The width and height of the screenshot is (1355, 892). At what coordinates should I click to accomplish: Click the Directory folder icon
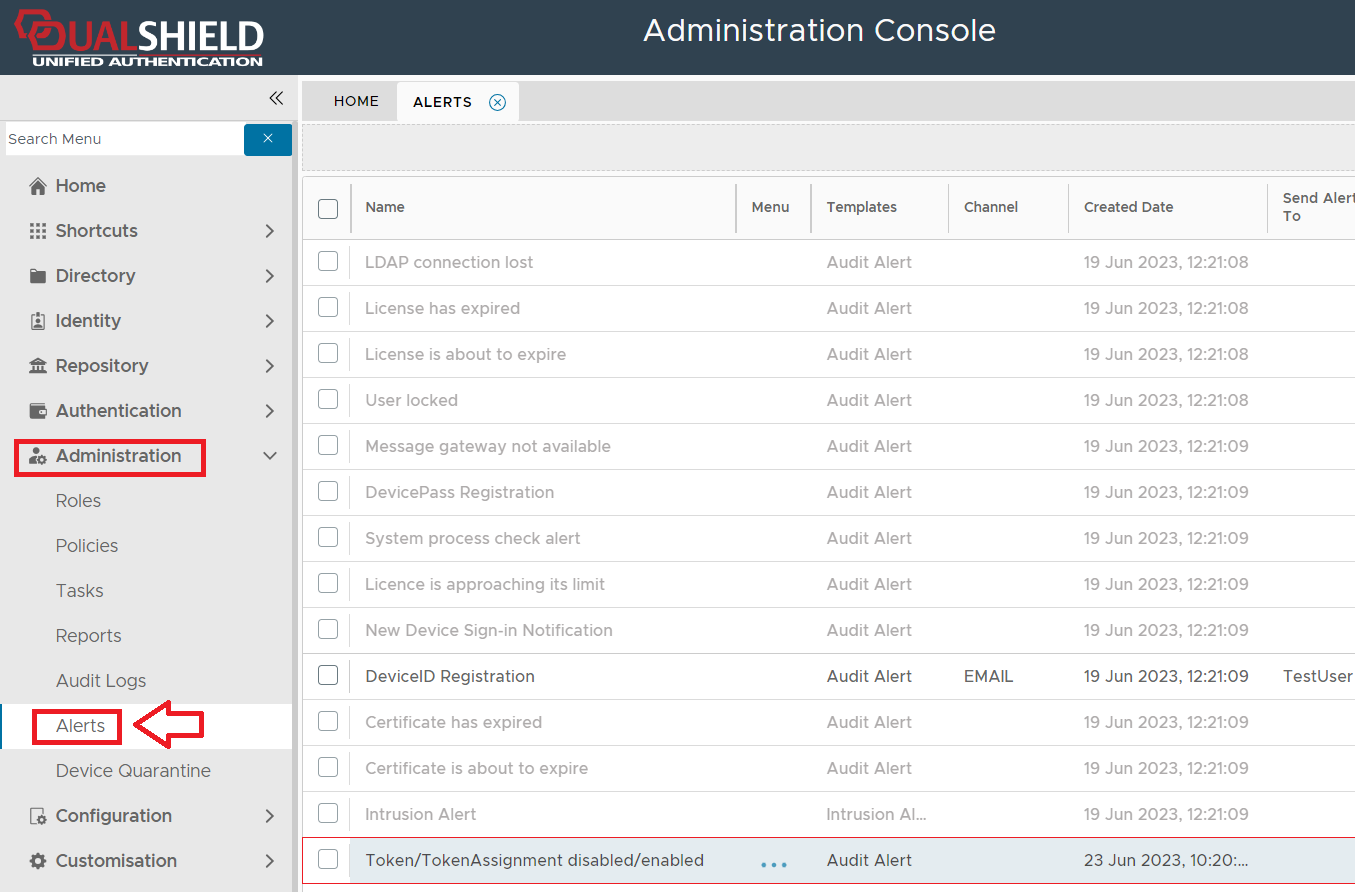point(38,276)
